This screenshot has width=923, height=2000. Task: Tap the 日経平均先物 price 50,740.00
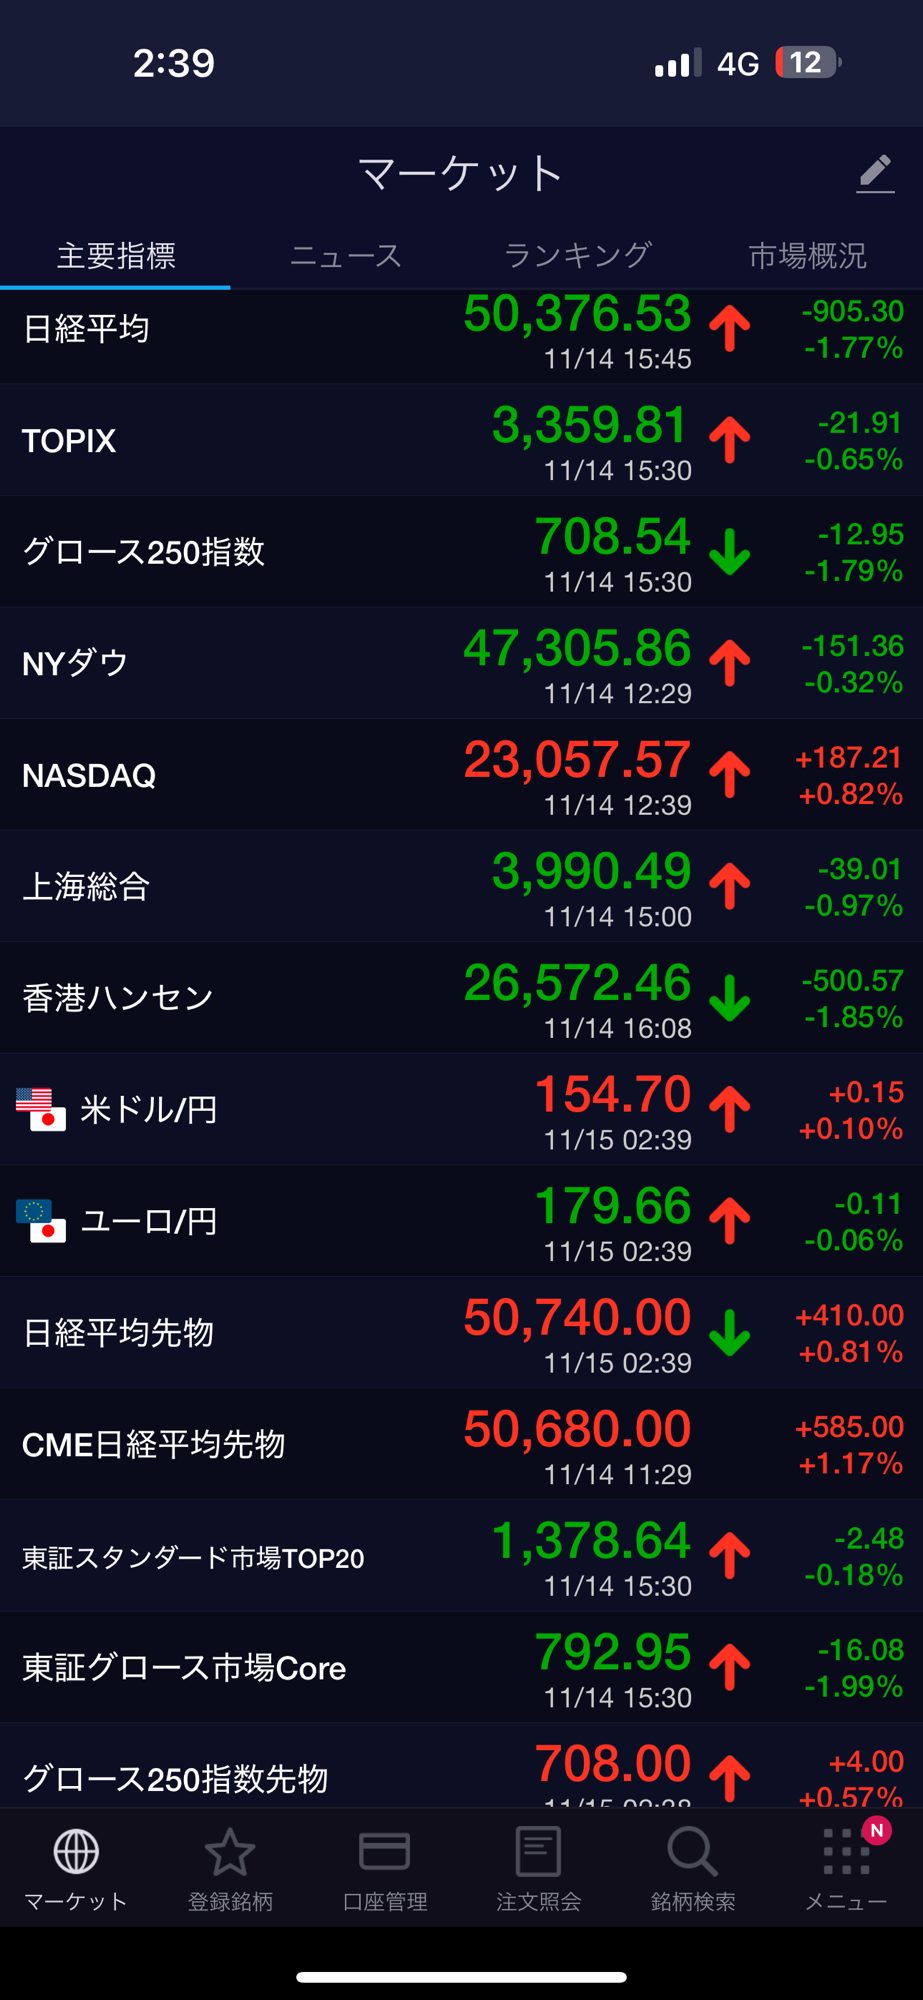[x=577, y=1318]
